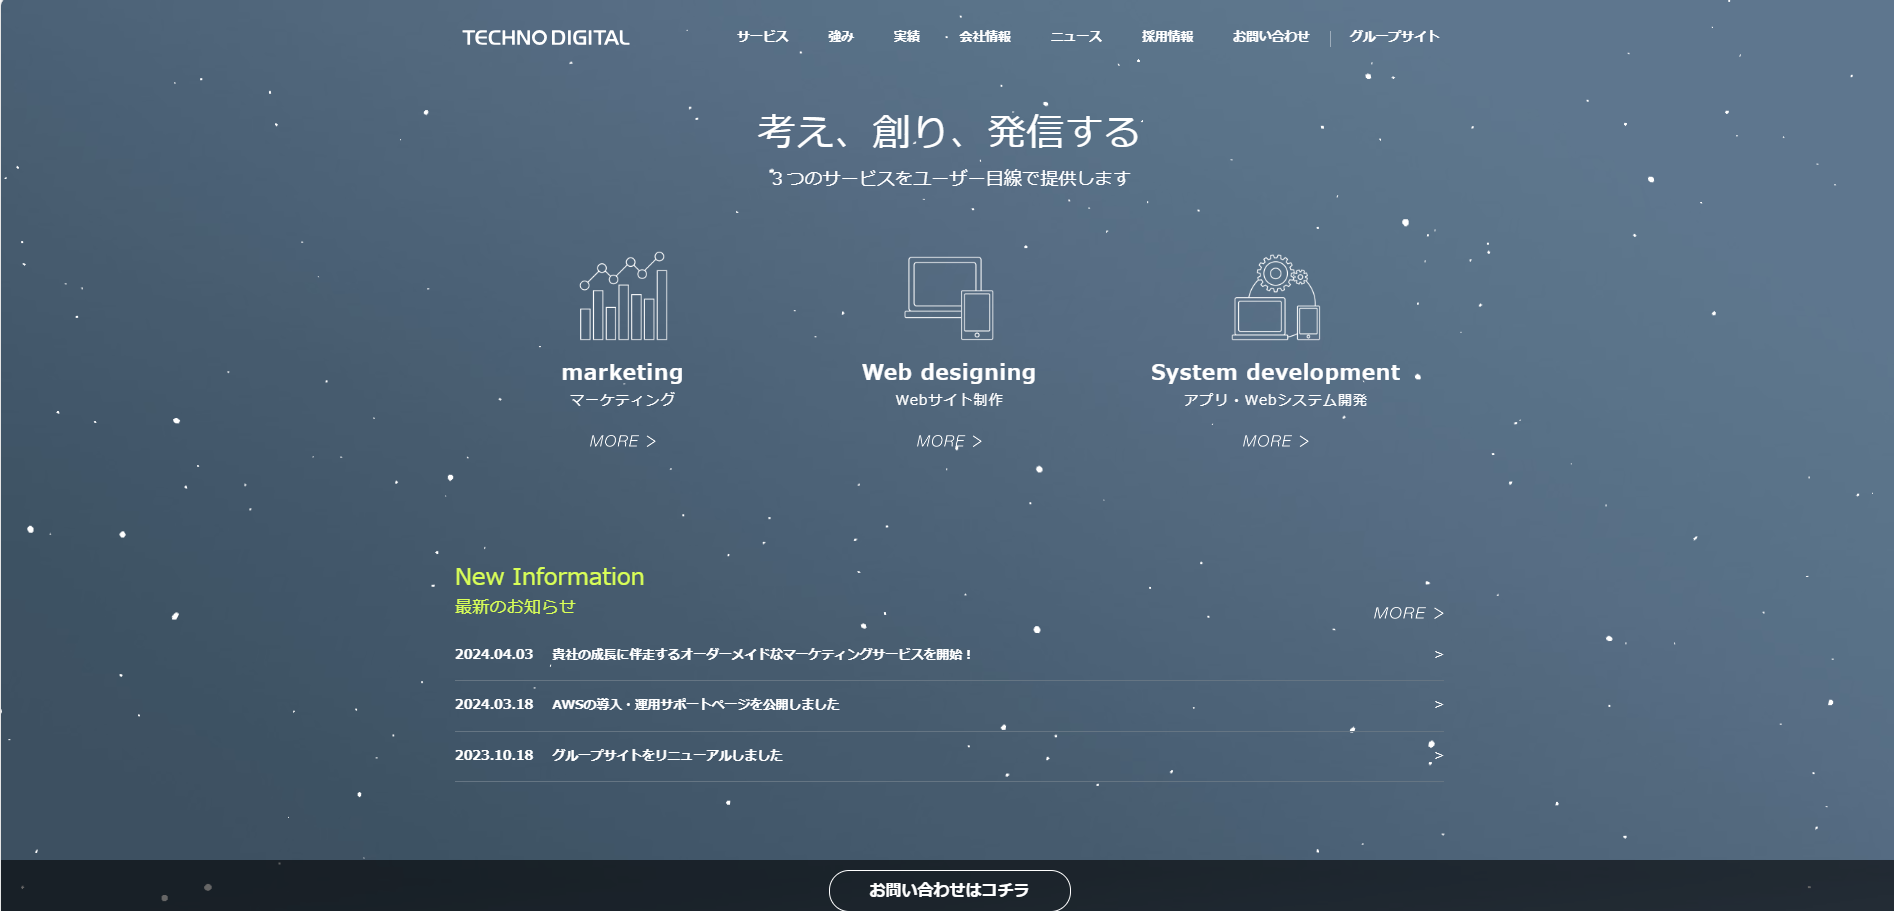This screenshot has width=1894, height=911.
Task: Open the AWS導入・運用サポート news article
Action: [x=695, y=705]
